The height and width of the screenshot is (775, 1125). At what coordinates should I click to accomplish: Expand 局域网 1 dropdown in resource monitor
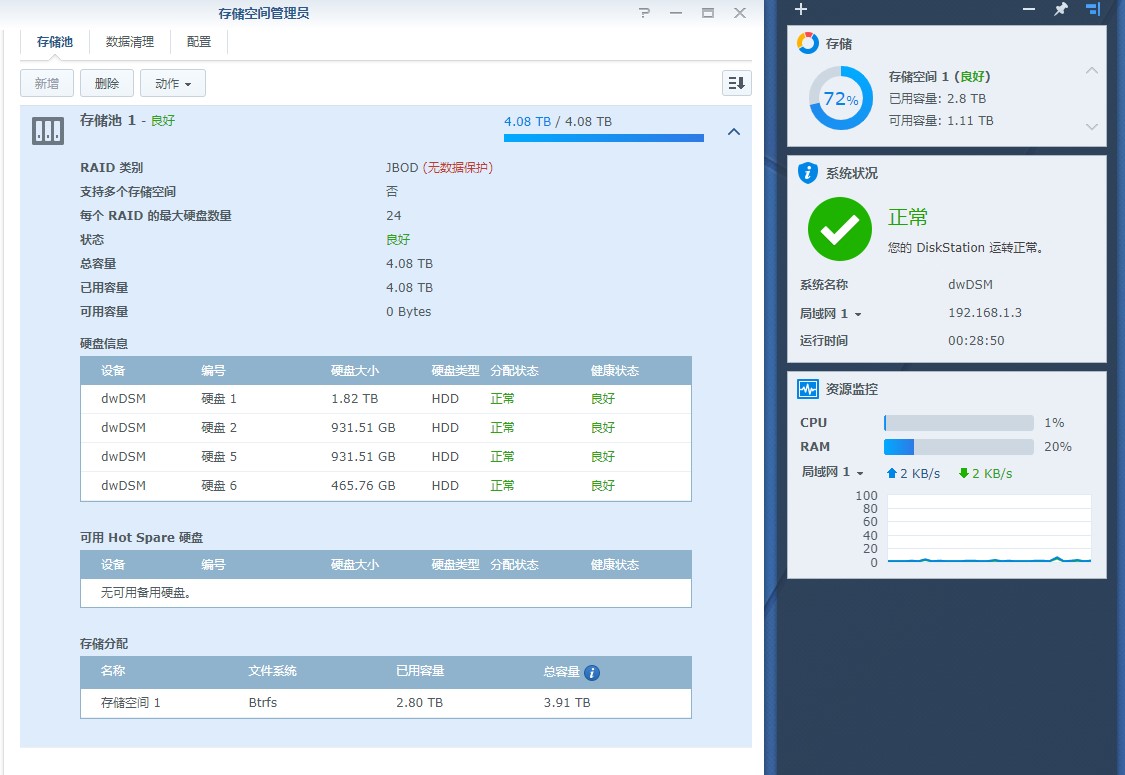832,472
